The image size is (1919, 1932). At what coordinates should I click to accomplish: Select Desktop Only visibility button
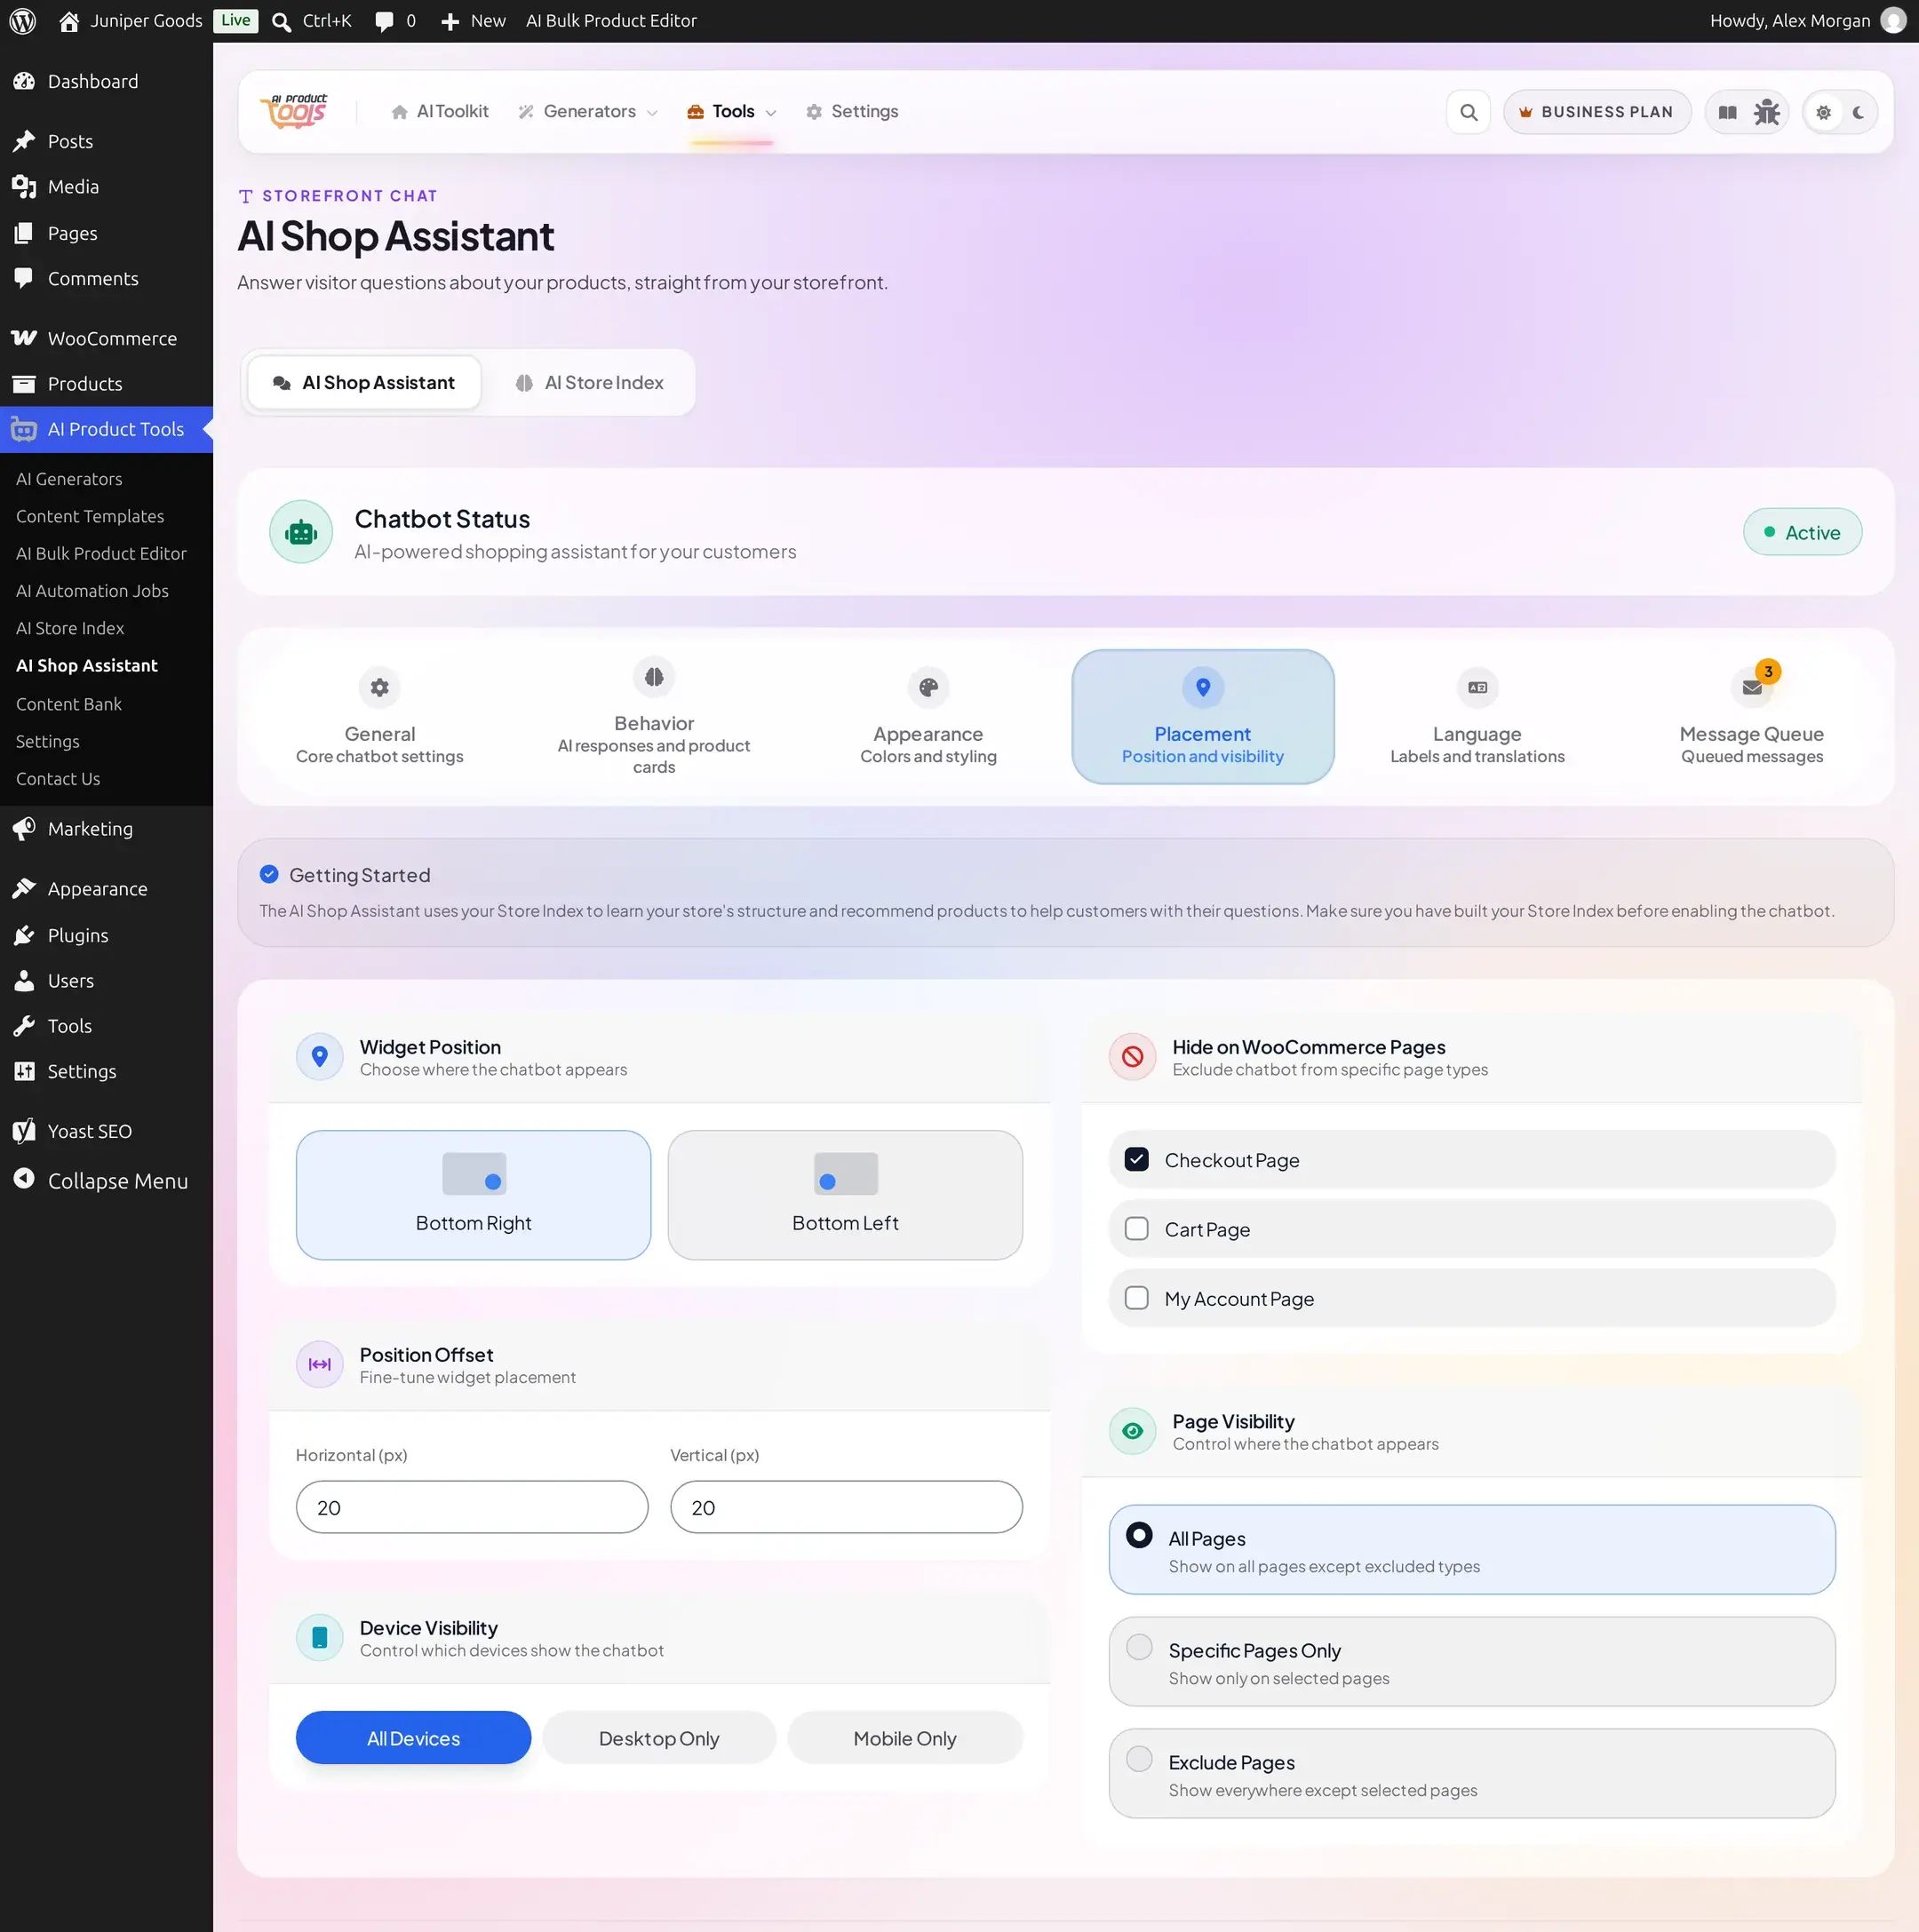[x=659, y=1738]
